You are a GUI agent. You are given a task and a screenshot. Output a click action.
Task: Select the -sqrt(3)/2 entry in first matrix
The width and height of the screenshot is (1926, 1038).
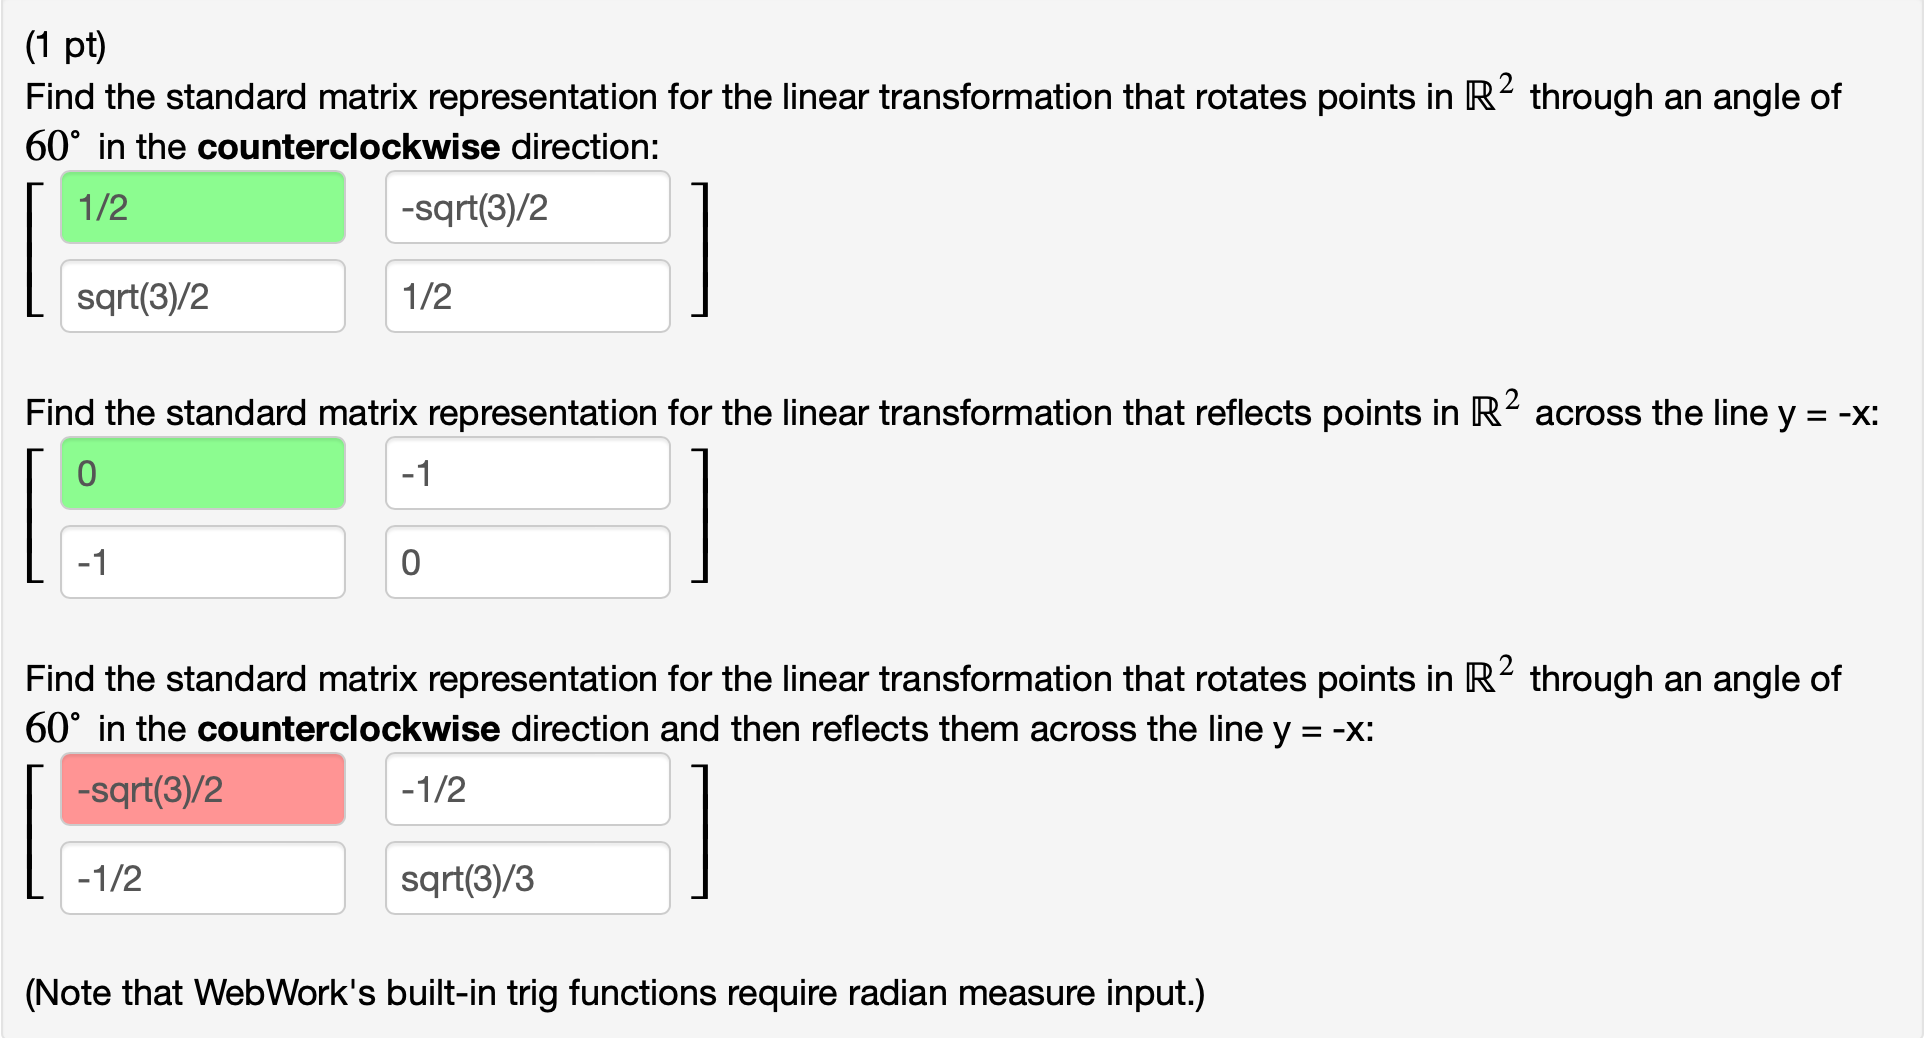pyautogui.click(x=527, y=207)
